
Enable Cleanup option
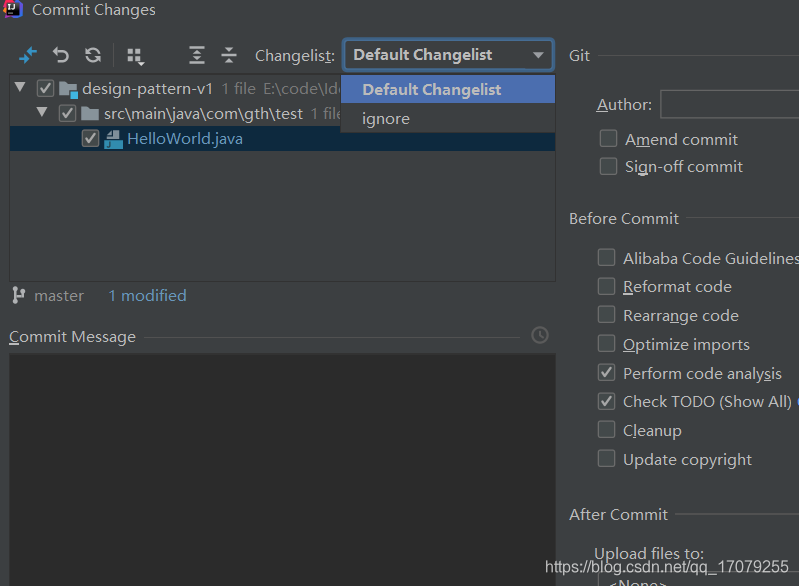pos(606,430)
